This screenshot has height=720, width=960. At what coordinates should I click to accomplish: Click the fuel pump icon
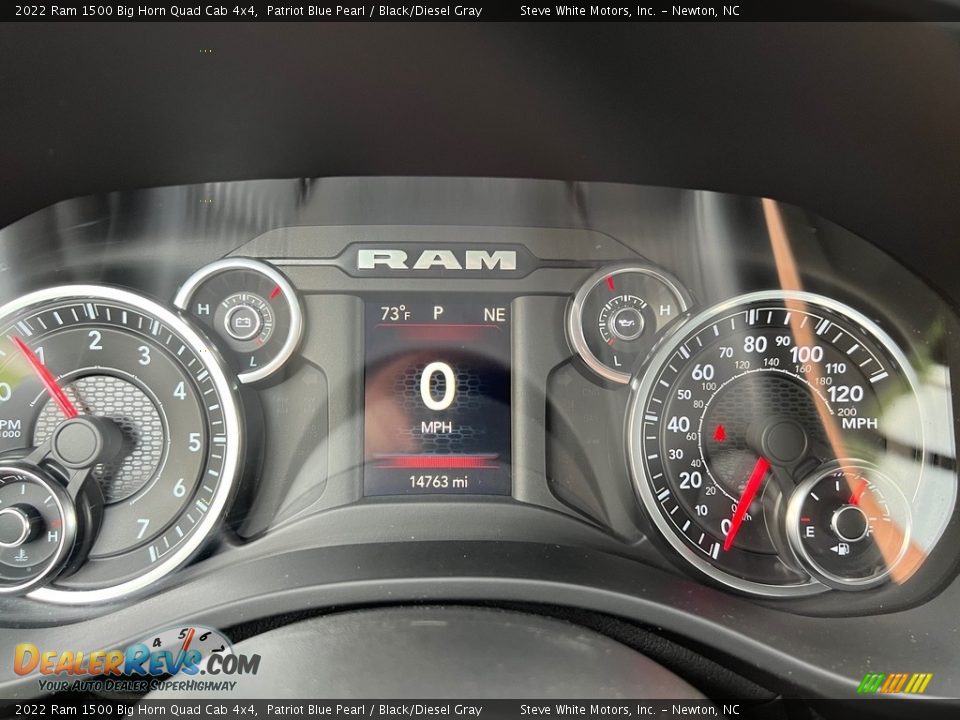pos(839,549)
